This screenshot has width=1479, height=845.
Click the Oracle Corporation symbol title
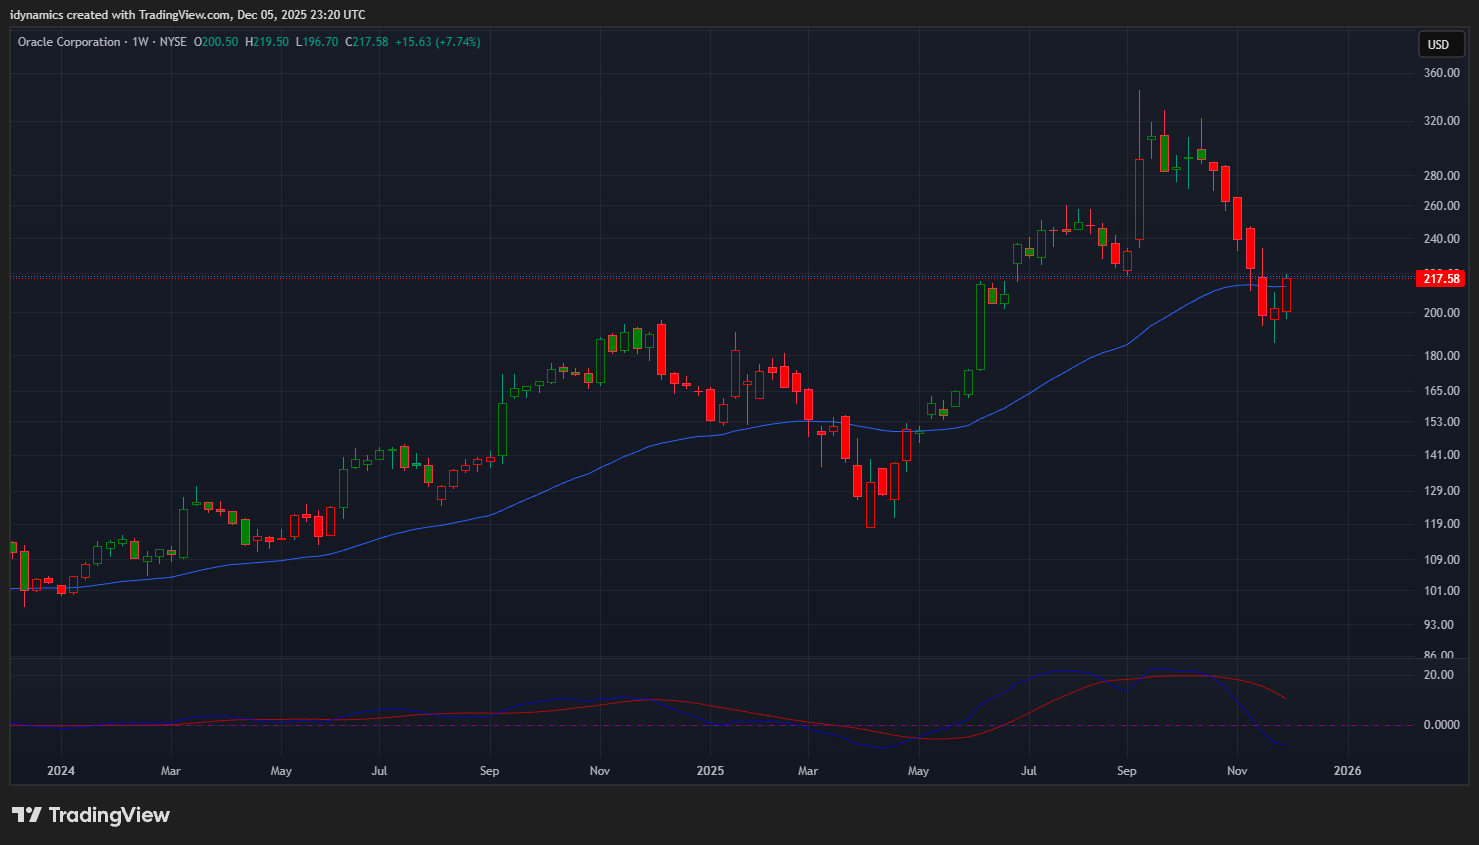point(69,42)
